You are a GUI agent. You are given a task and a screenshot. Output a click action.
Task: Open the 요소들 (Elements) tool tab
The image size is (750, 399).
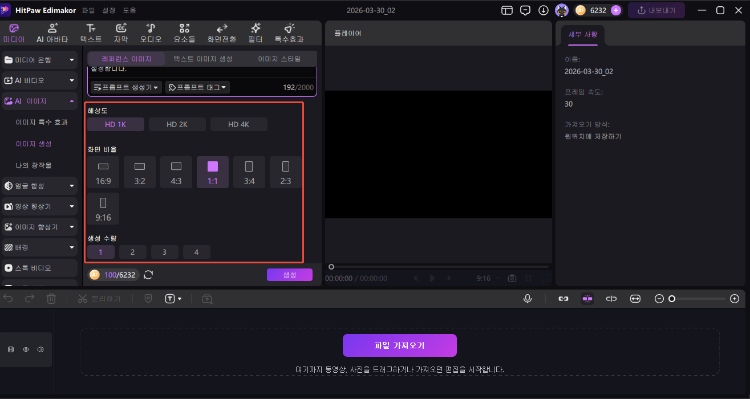coord(184,33)
